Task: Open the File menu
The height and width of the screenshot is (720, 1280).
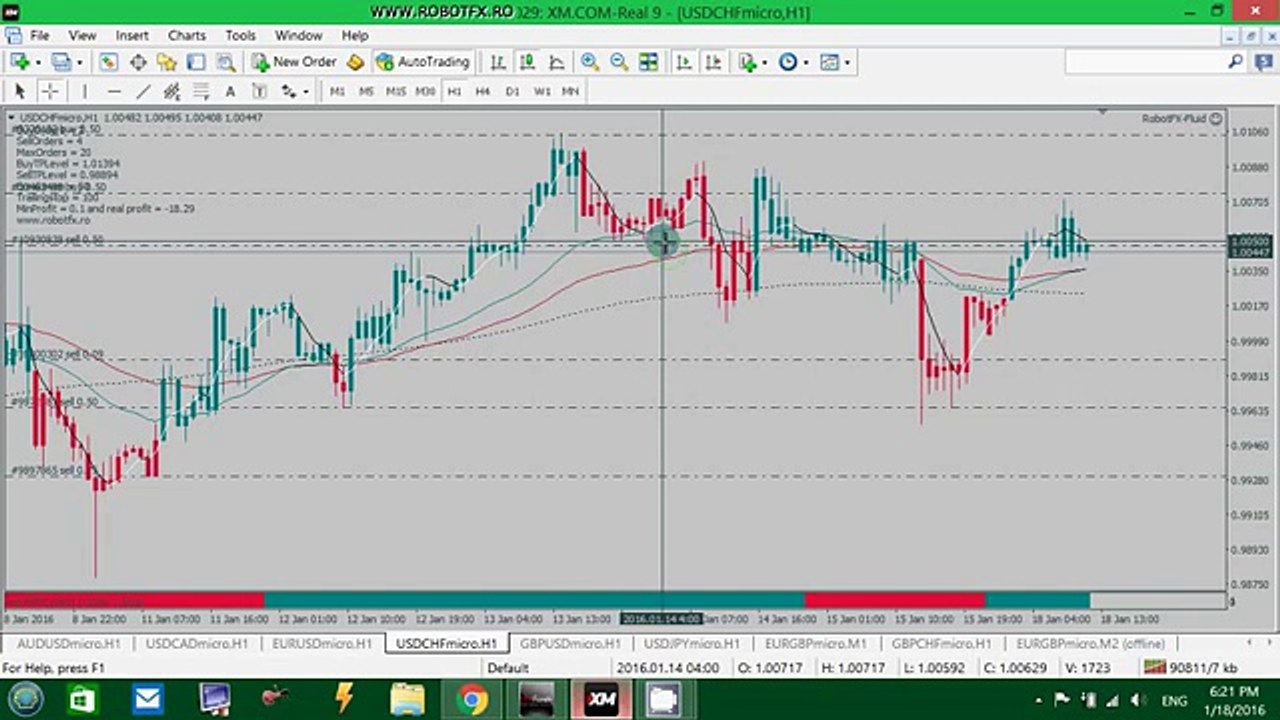Action: pos(40,35)
